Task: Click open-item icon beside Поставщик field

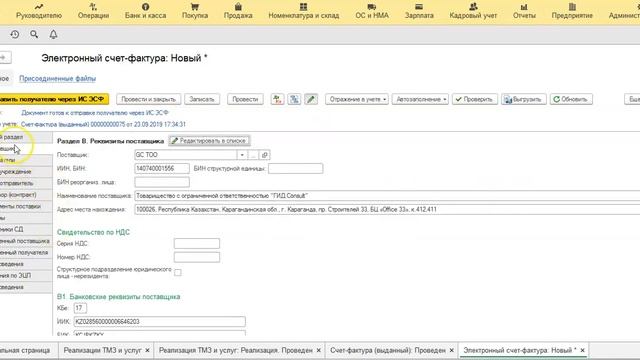Action: [264, 155]
